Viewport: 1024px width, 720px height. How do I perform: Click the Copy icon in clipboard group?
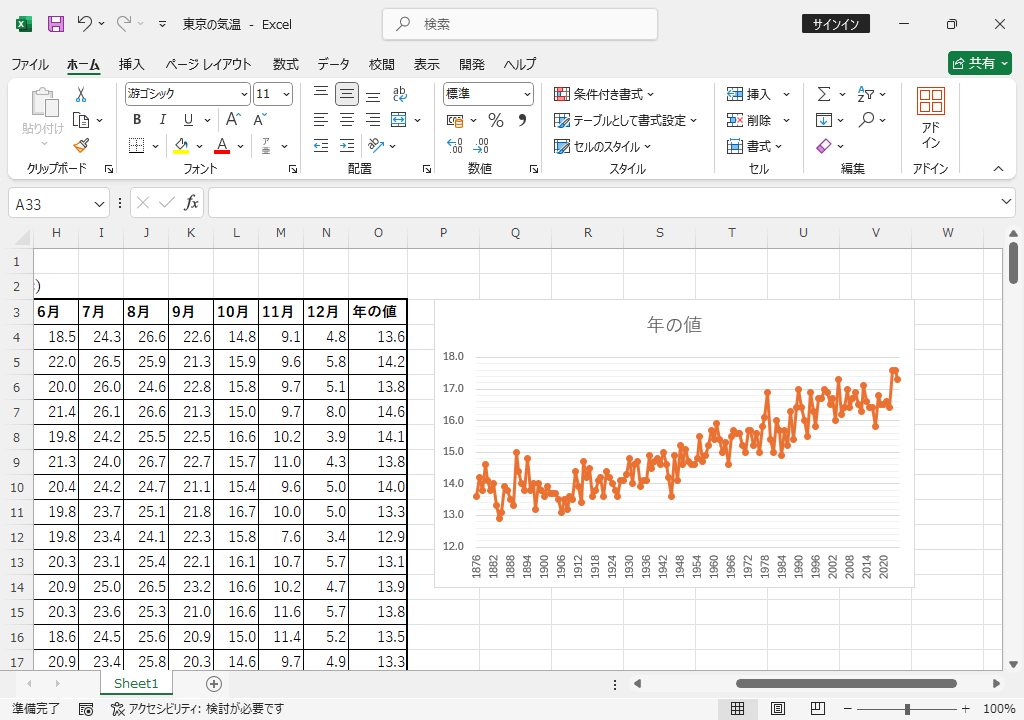(81, 120)
